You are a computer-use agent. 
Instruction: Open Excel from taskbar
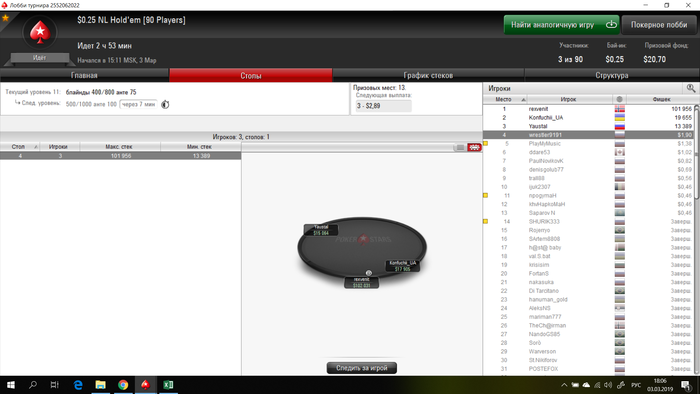point(168,385)
